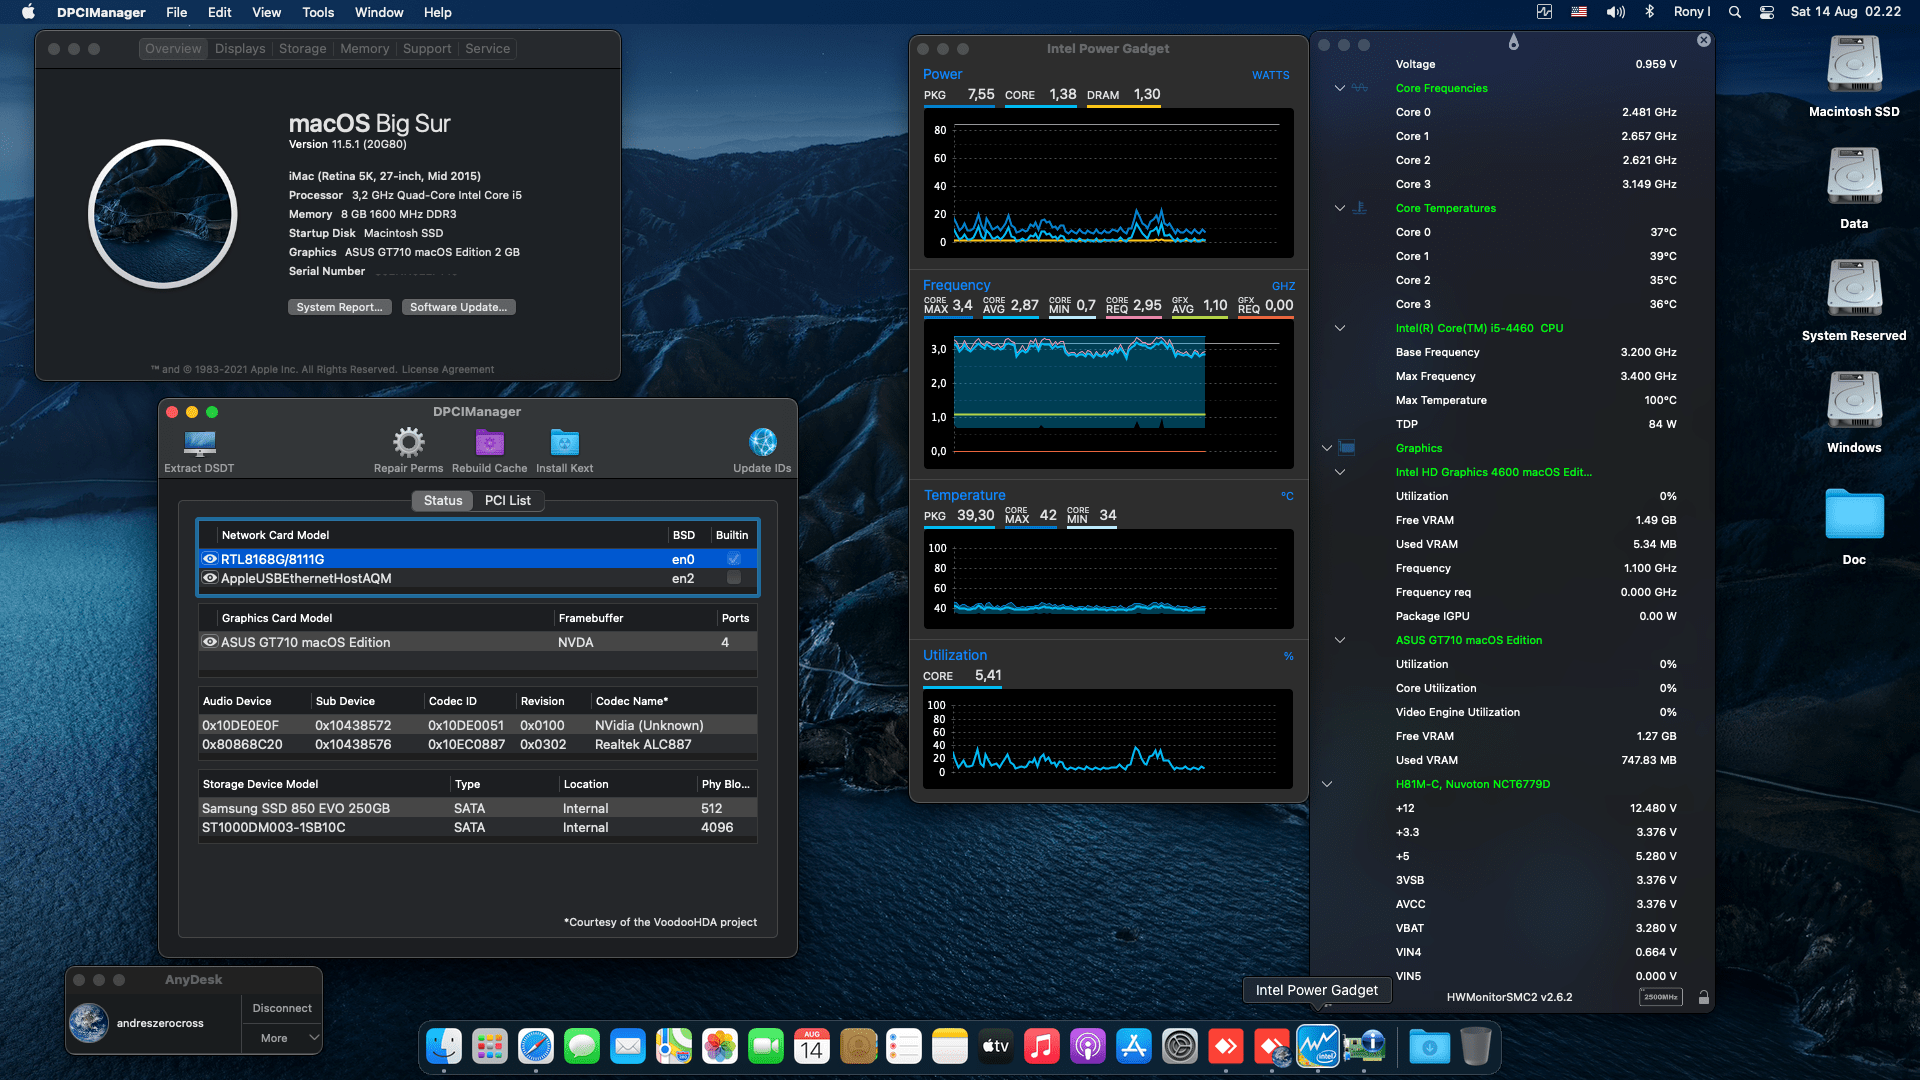Click Intel Power Gadget Dock icon
This screenshot has width=1920, height=1080.
[1318, 1047]
